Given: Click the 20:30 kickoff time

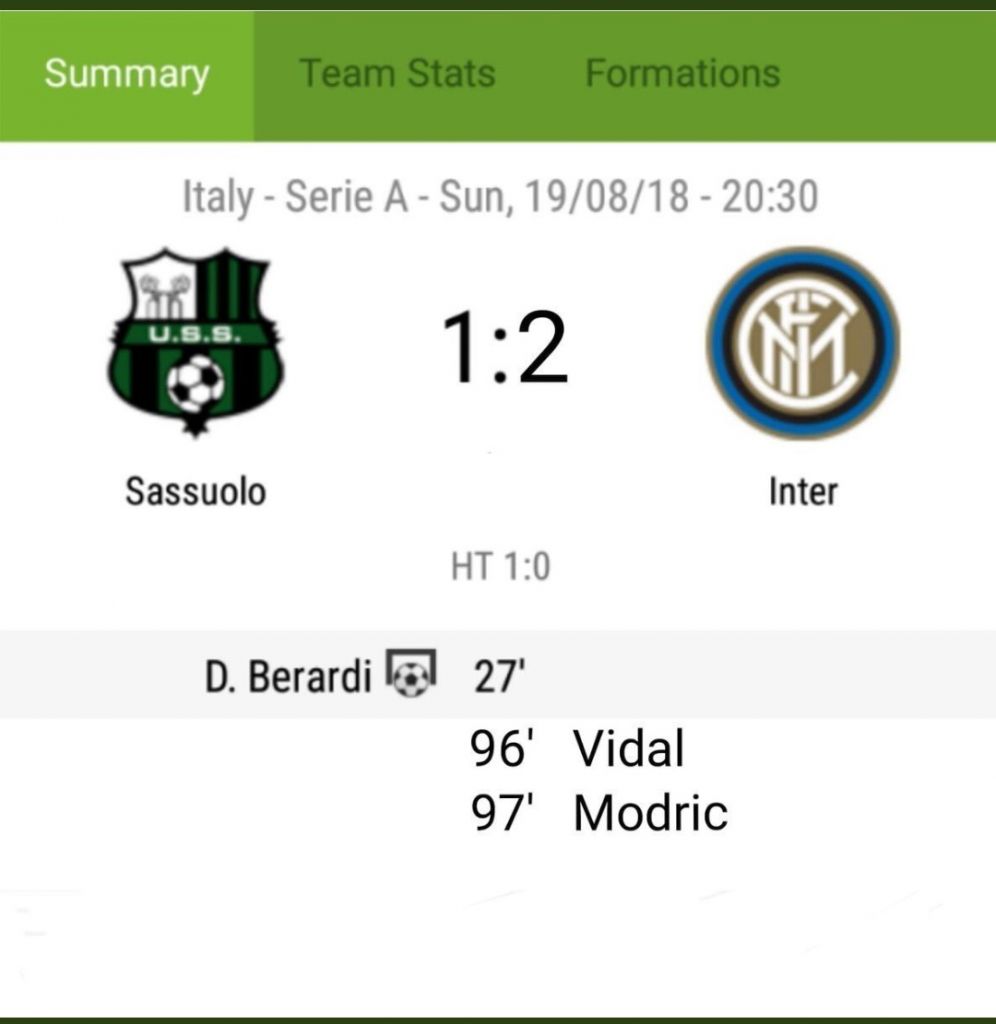Looking at the screenshot, I should (769, 197).
